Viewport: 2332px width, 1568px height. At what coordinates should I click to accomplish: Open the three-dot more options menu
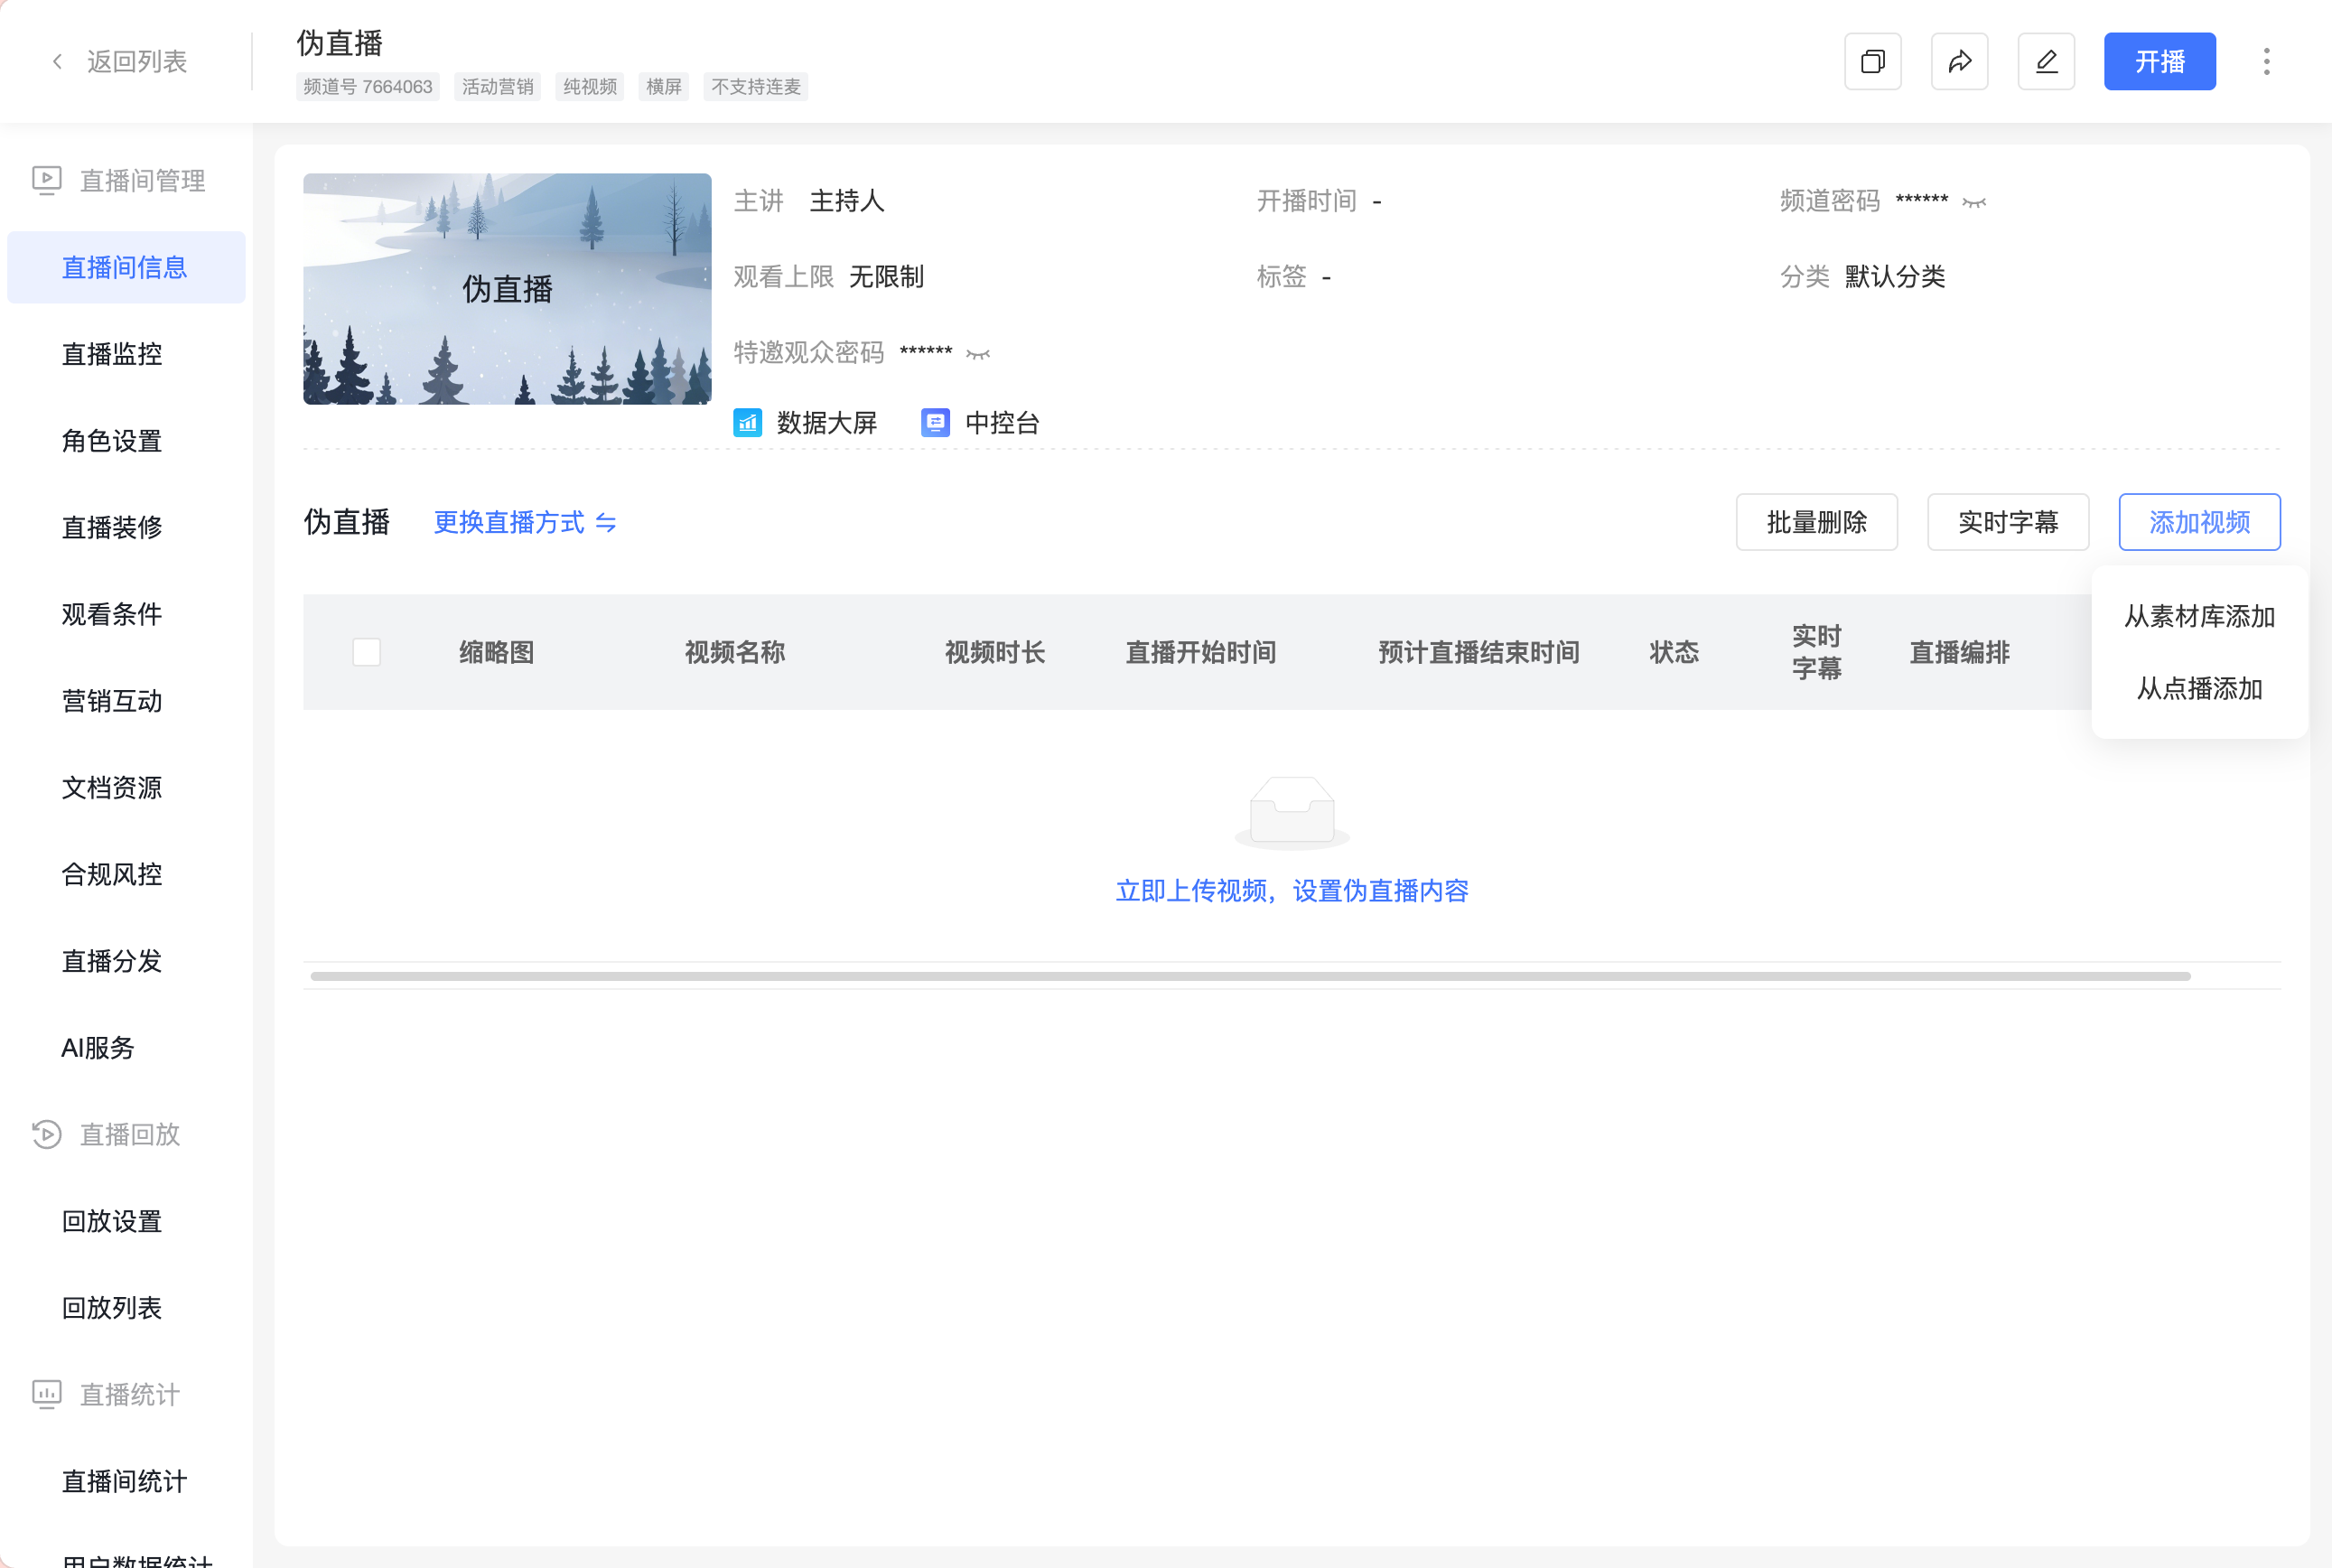(x=2266, y=62)
